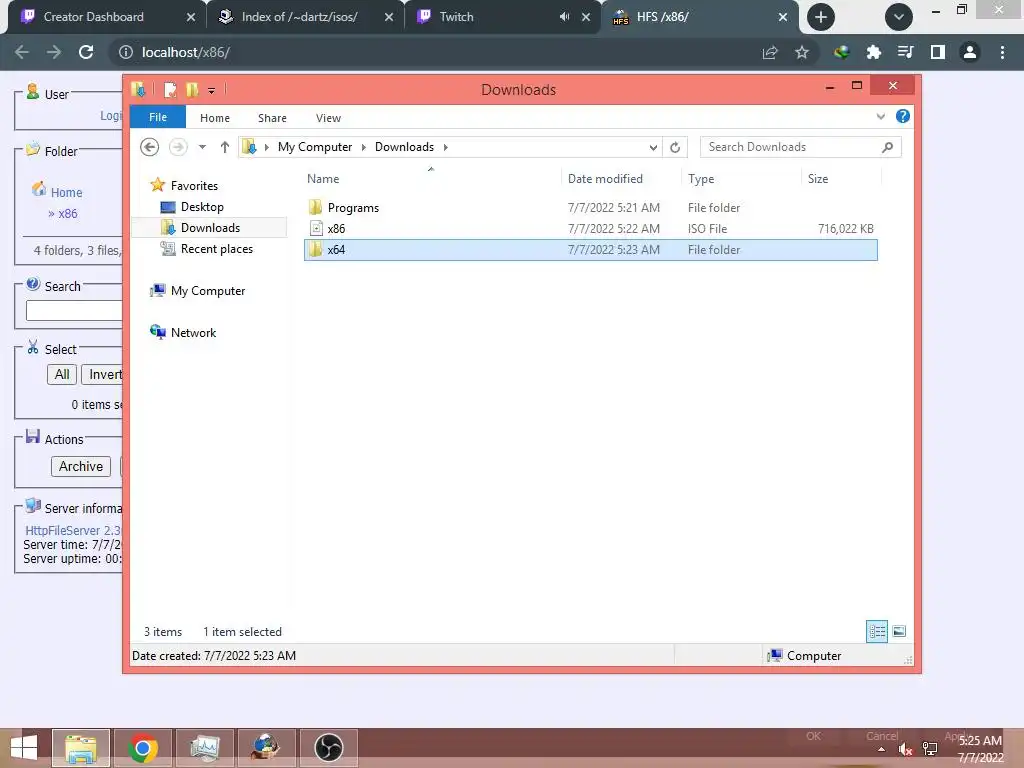Open My Computer in the navigation pane

[208, 291]
